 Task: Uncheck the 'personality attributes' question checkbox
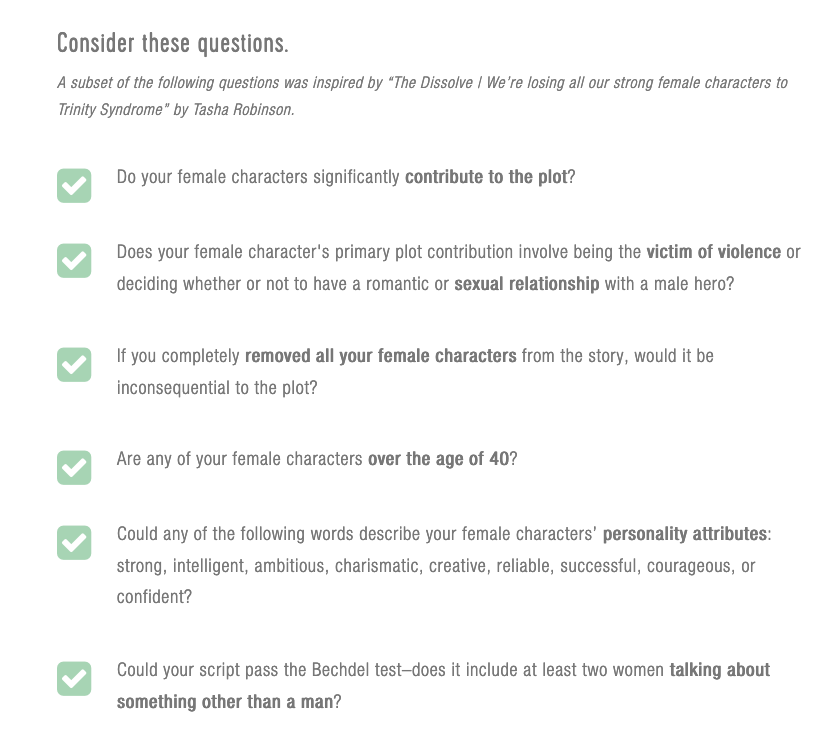[x=74, y=542]
